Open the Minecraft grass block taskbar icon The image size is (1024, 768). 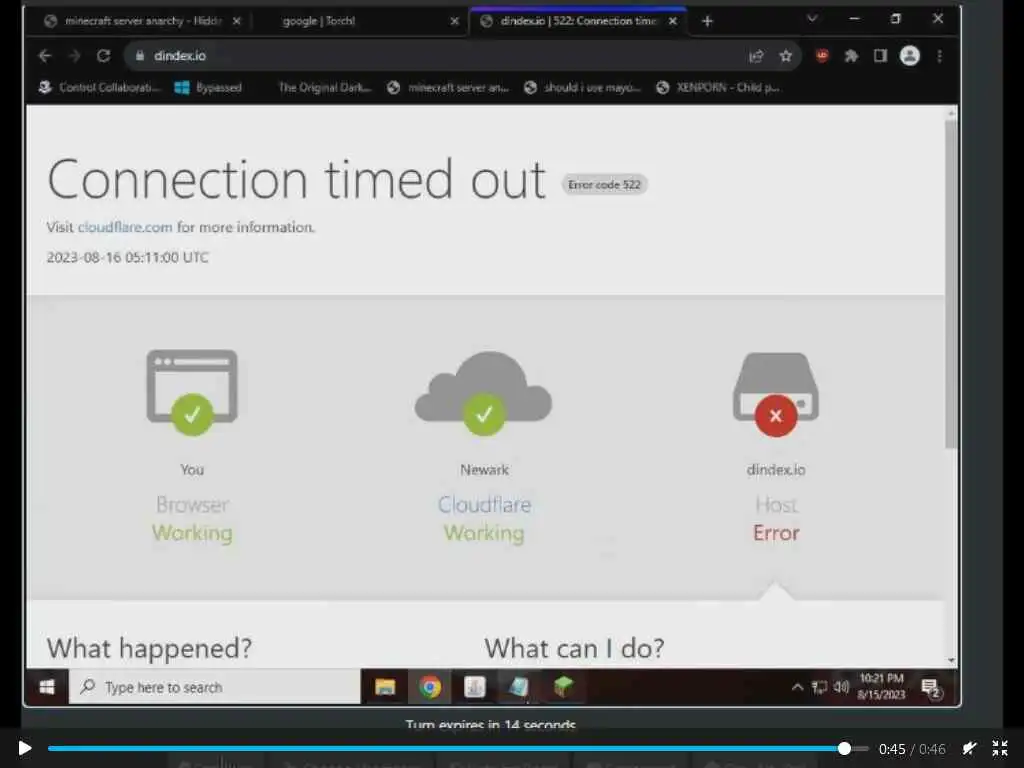pos(563,687)
